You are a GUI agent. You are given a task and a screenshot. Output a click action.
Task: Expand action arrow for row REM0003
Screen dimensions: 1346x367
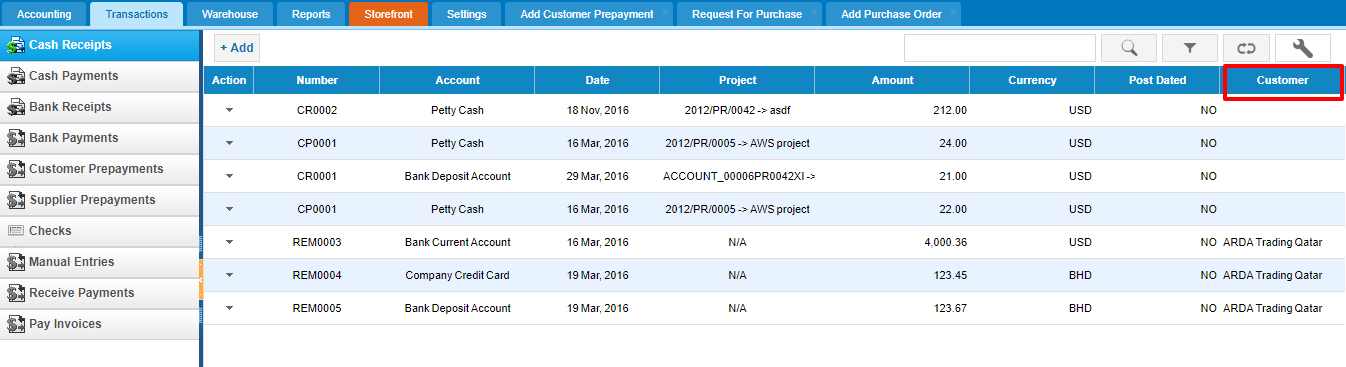pyautogui.click(x=229, y=242)
